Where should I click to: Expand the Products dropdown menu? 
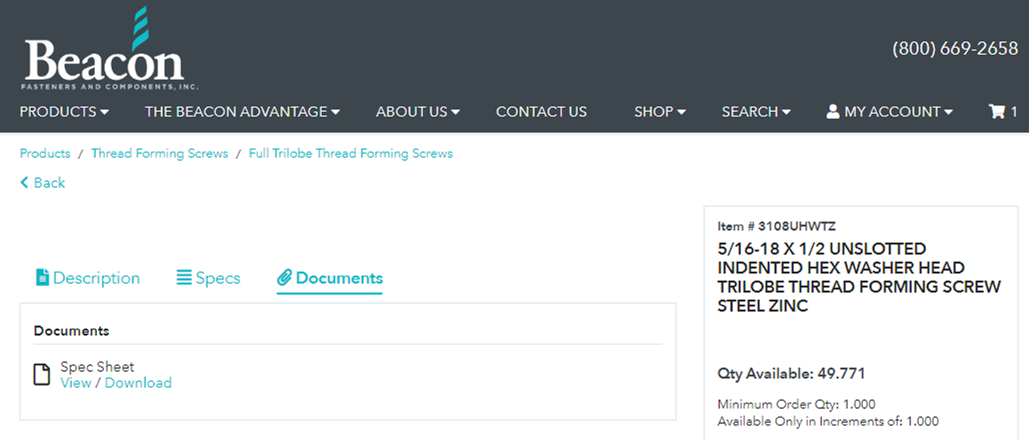(64, 112)
